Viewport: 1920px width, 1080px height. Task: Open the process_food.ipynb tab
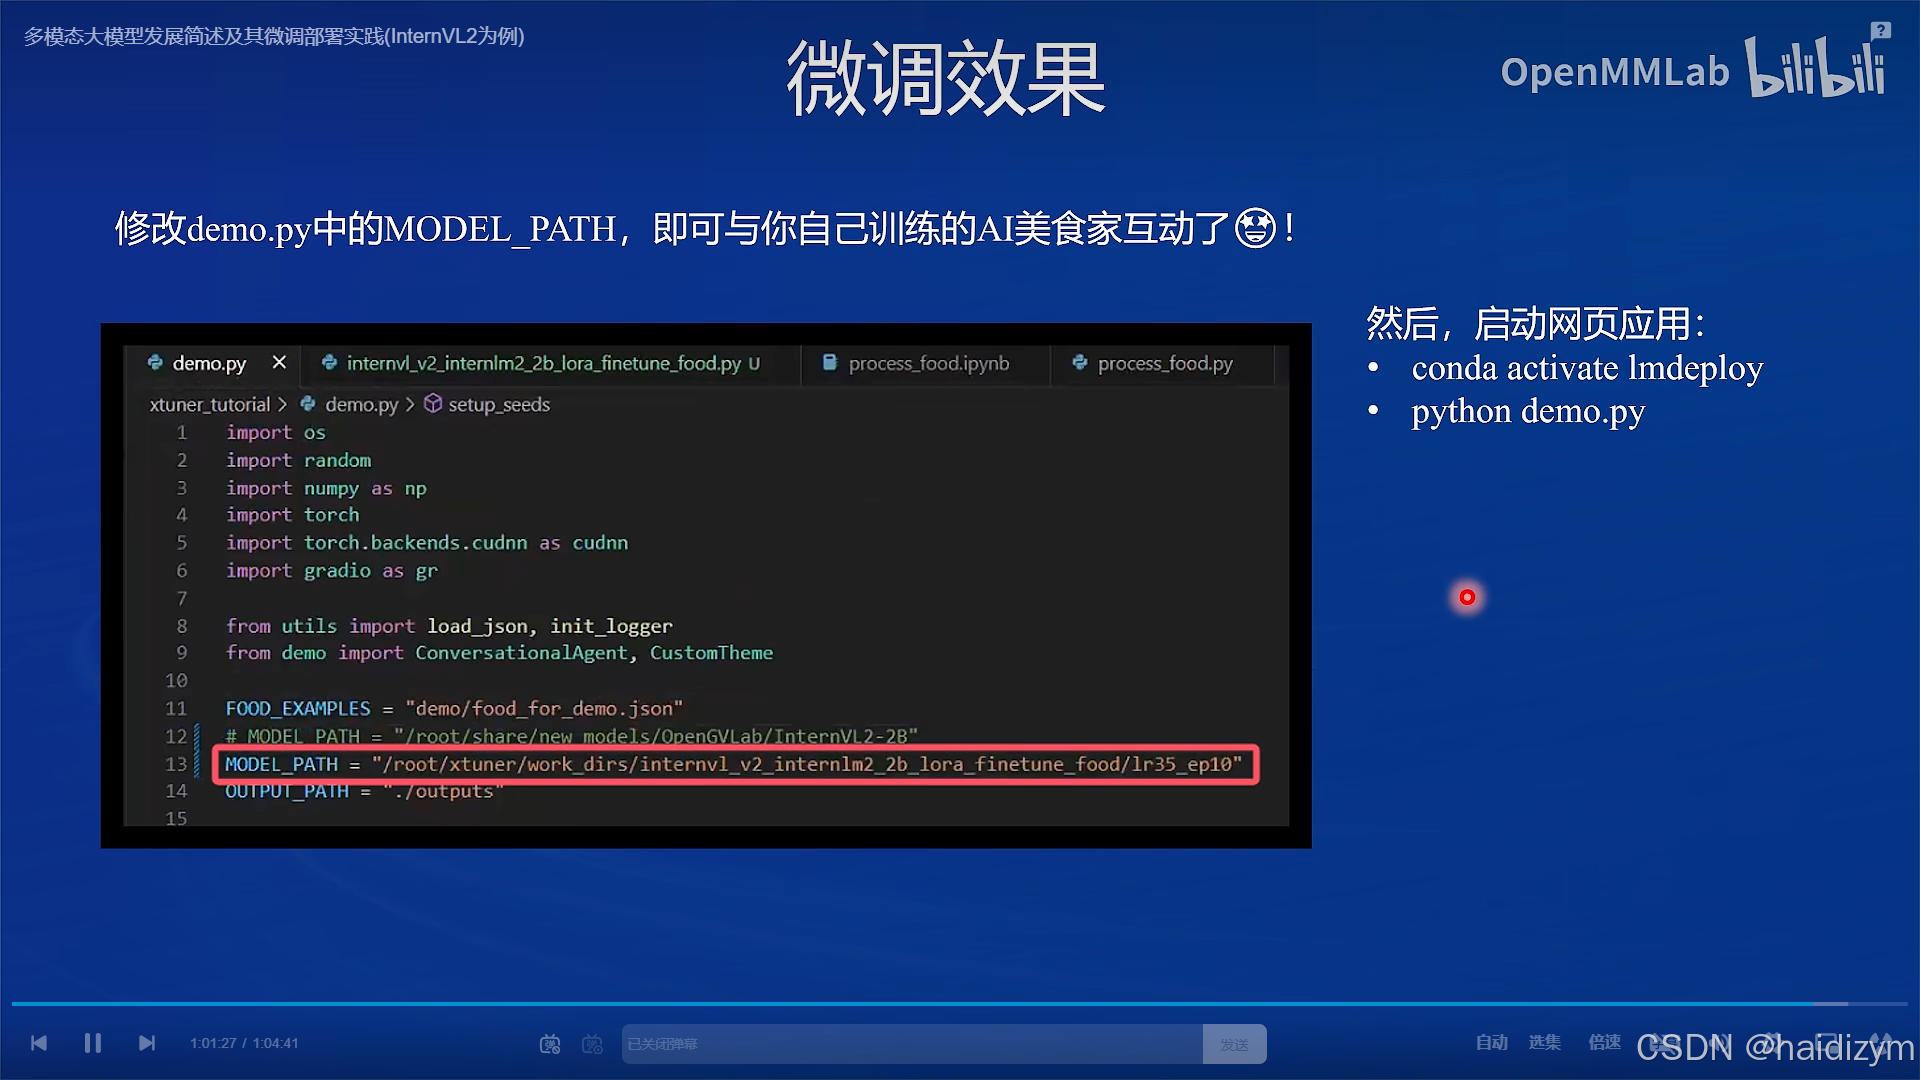[x=928, y=364]
